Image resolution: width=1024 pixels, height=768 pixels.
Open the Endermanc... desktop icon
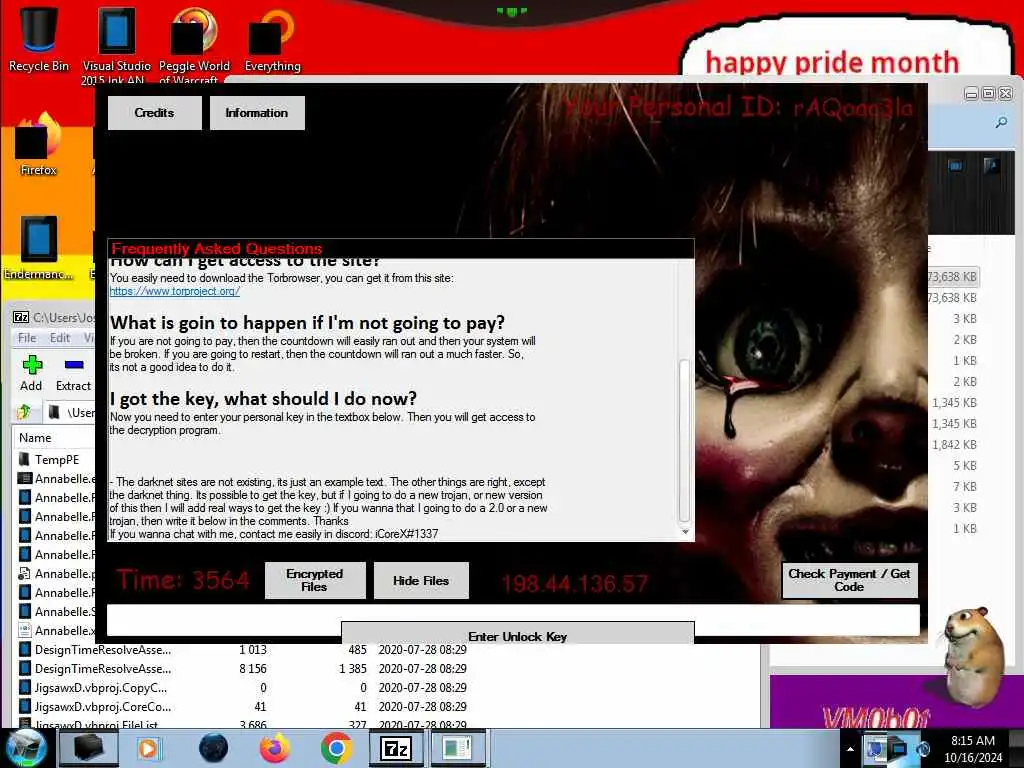pos(39,248)
